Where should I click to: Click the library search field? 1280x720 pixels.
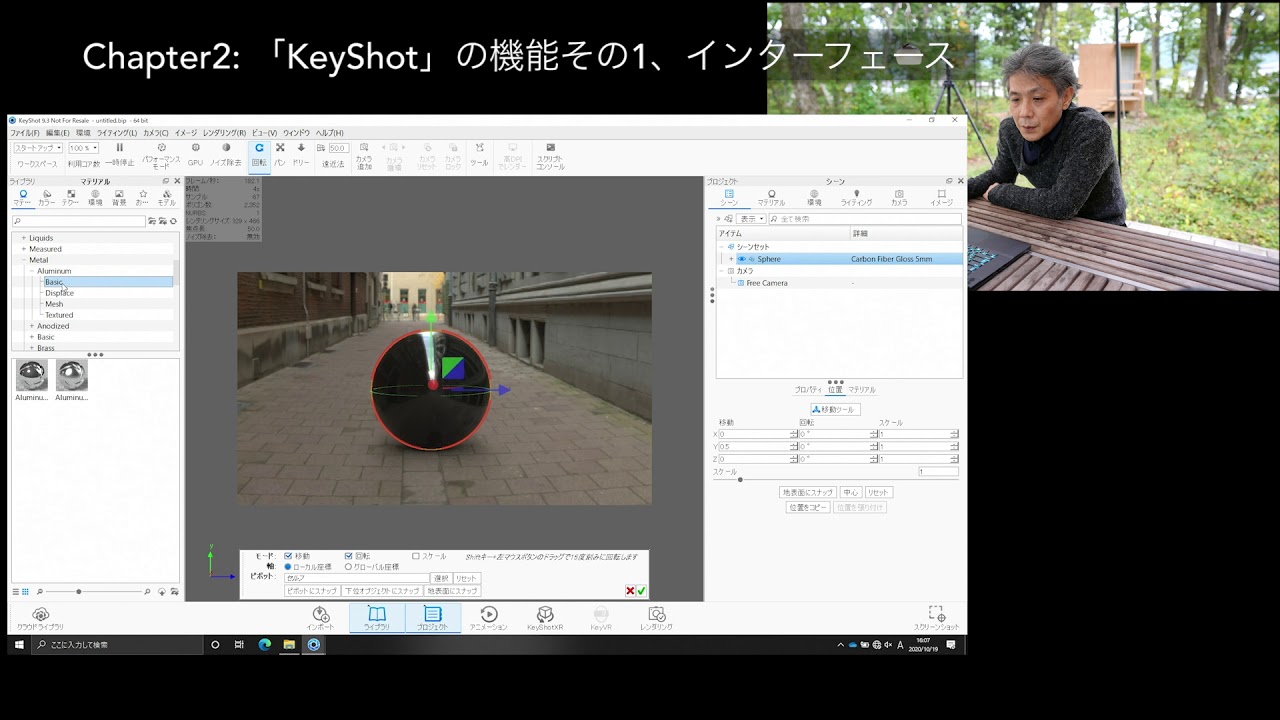pos(79,221)
